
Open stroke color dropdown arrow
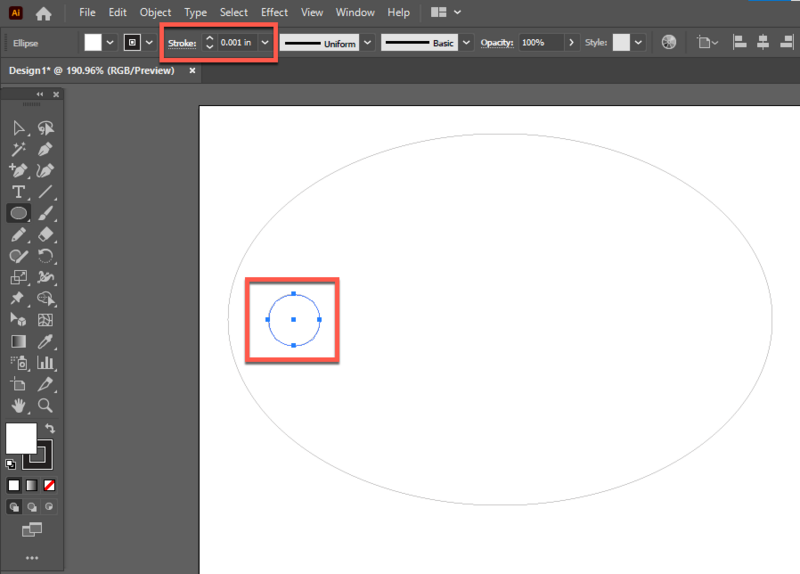(149, 43)
